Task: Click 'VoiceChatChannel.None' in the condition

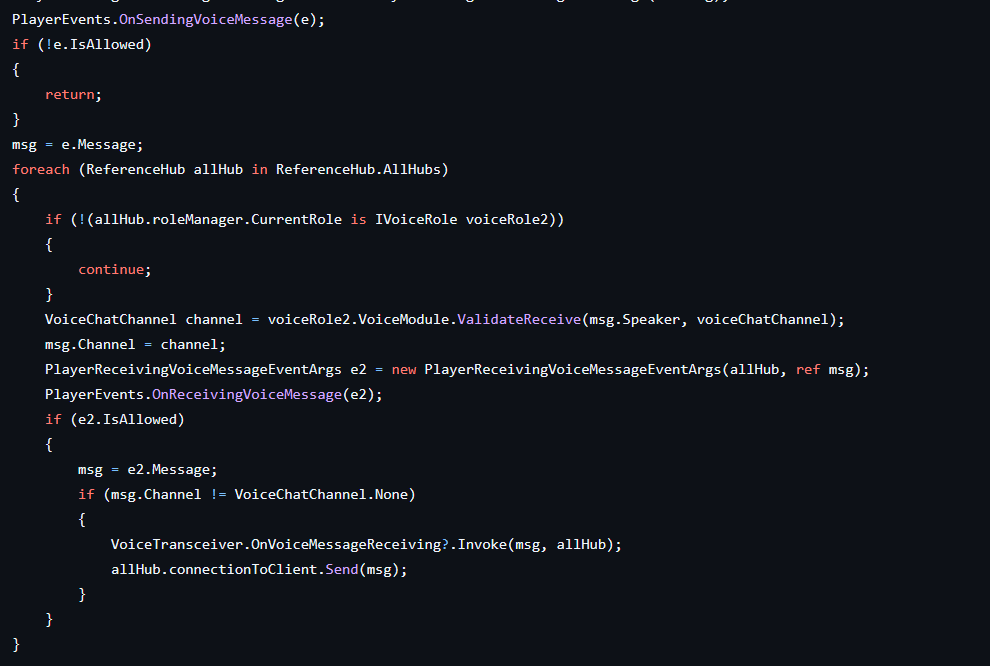Action: point(321,495)
